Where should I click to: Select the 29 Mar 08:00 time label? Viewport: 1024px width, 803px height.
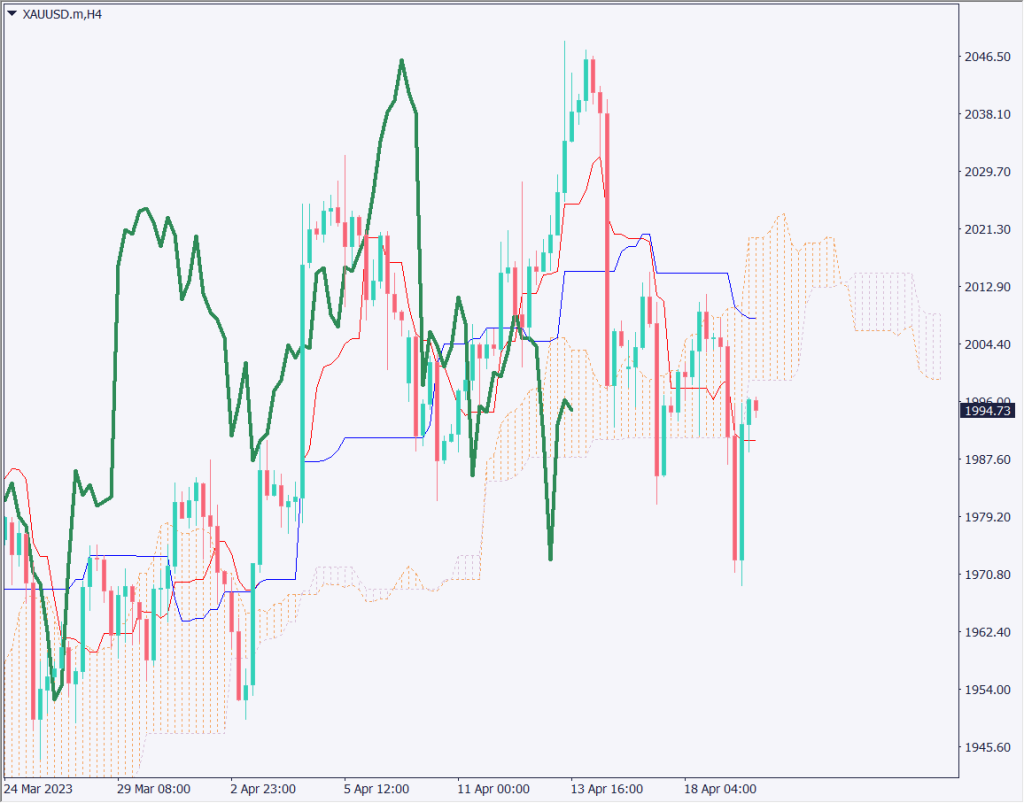click(152, 789)
